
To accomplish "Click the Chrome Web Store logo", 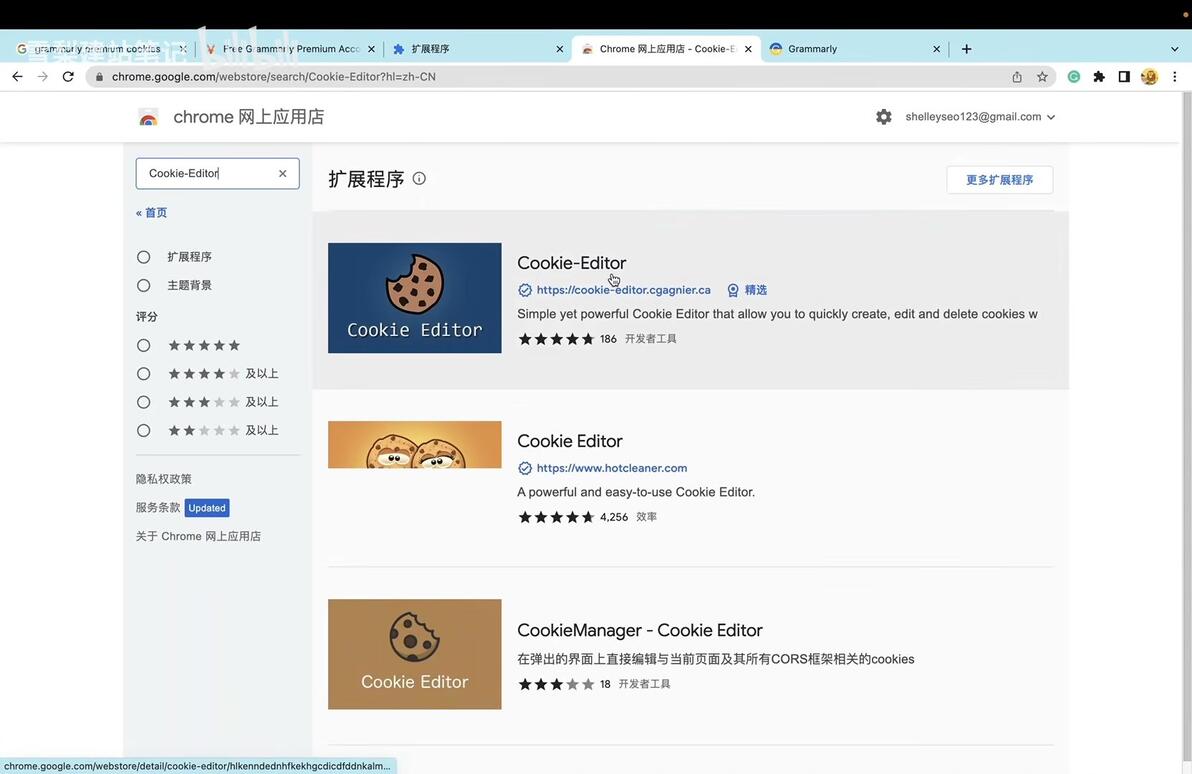I will 148,117.
